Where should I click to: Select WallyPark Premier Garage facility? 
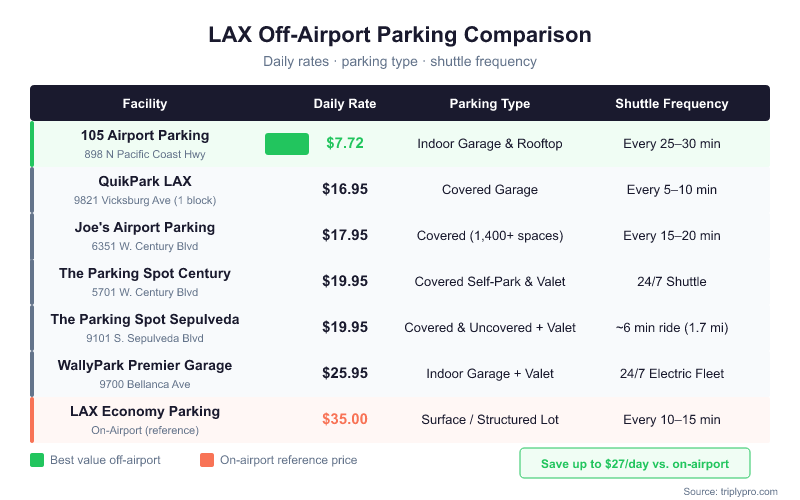(145, 366)
